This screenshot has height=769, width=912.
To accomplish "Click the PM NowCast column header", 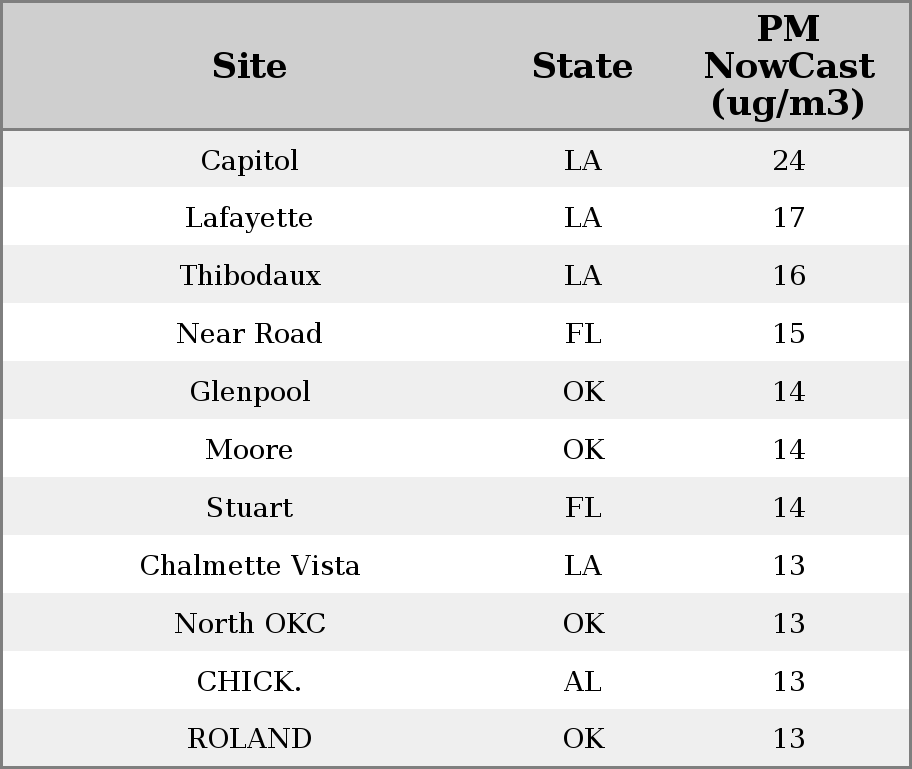I will (x=788, y=66).
